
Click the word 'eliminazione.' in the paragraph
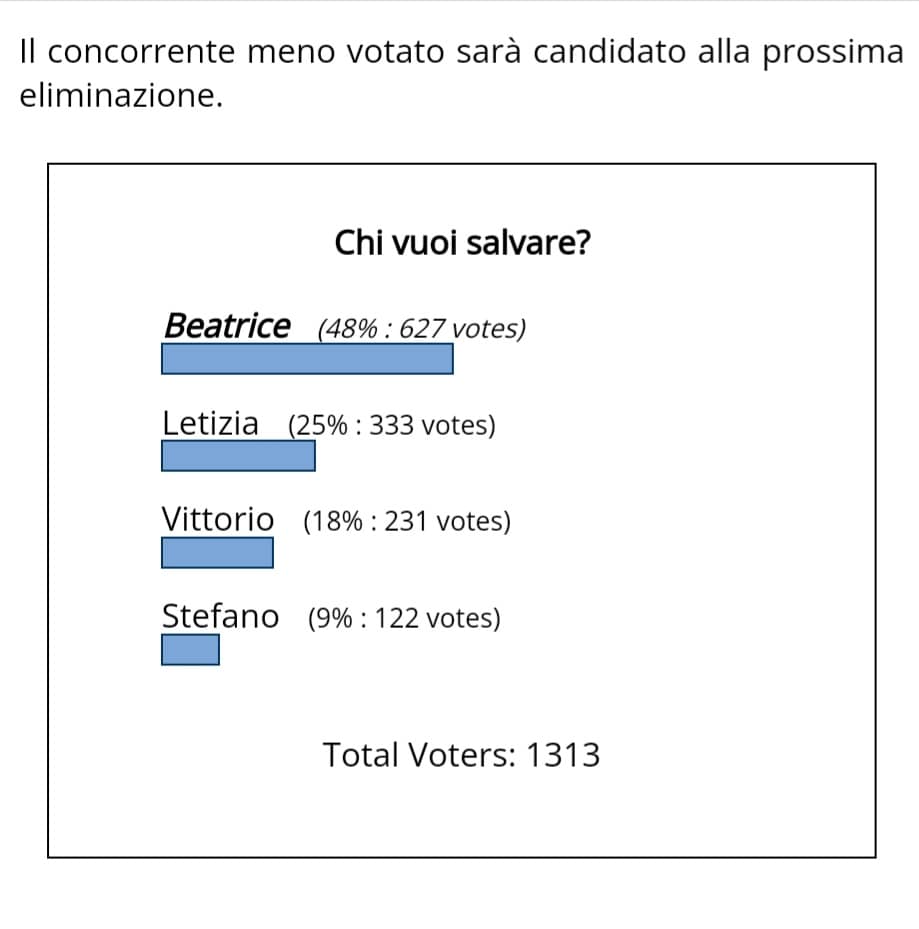(121, 95)
